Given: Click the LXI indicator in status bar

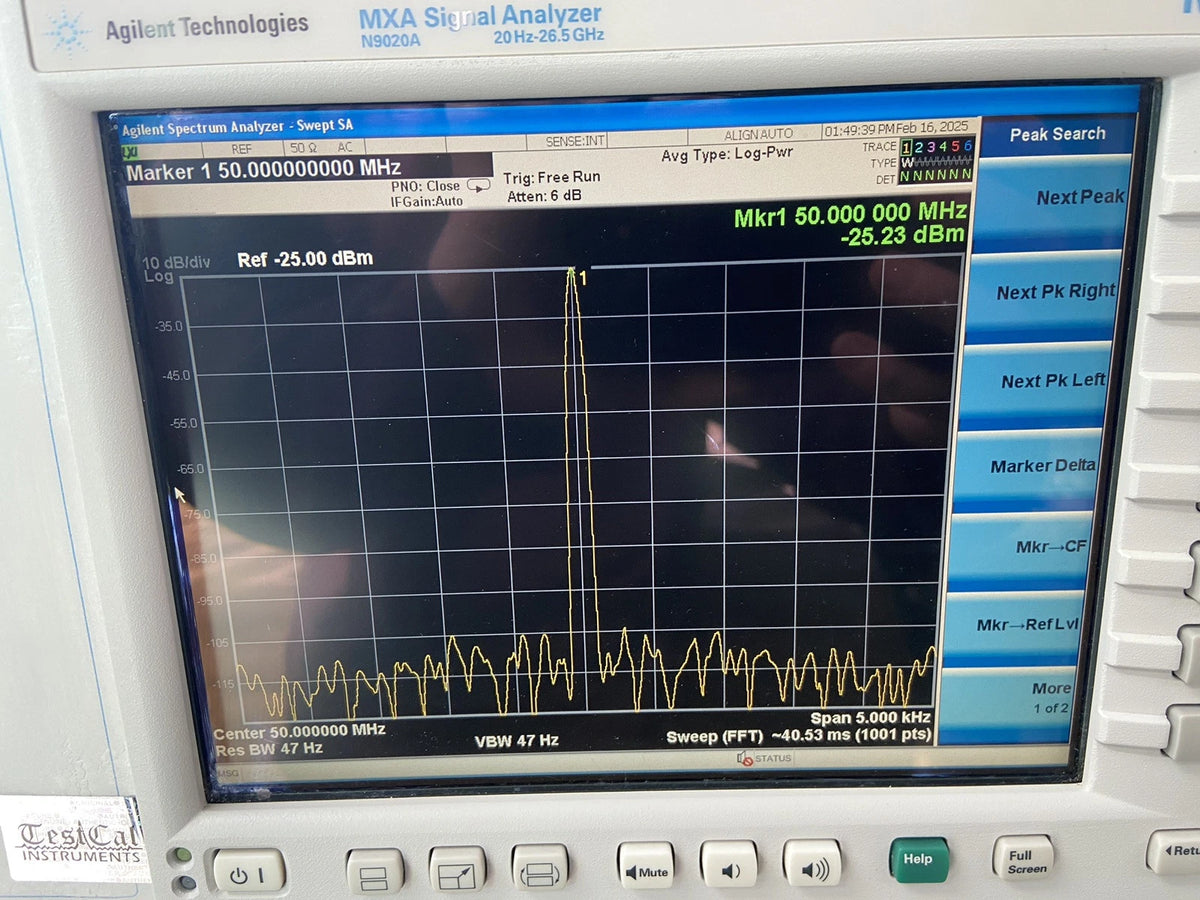Looking at the screenshot, I should click(130, 152).
